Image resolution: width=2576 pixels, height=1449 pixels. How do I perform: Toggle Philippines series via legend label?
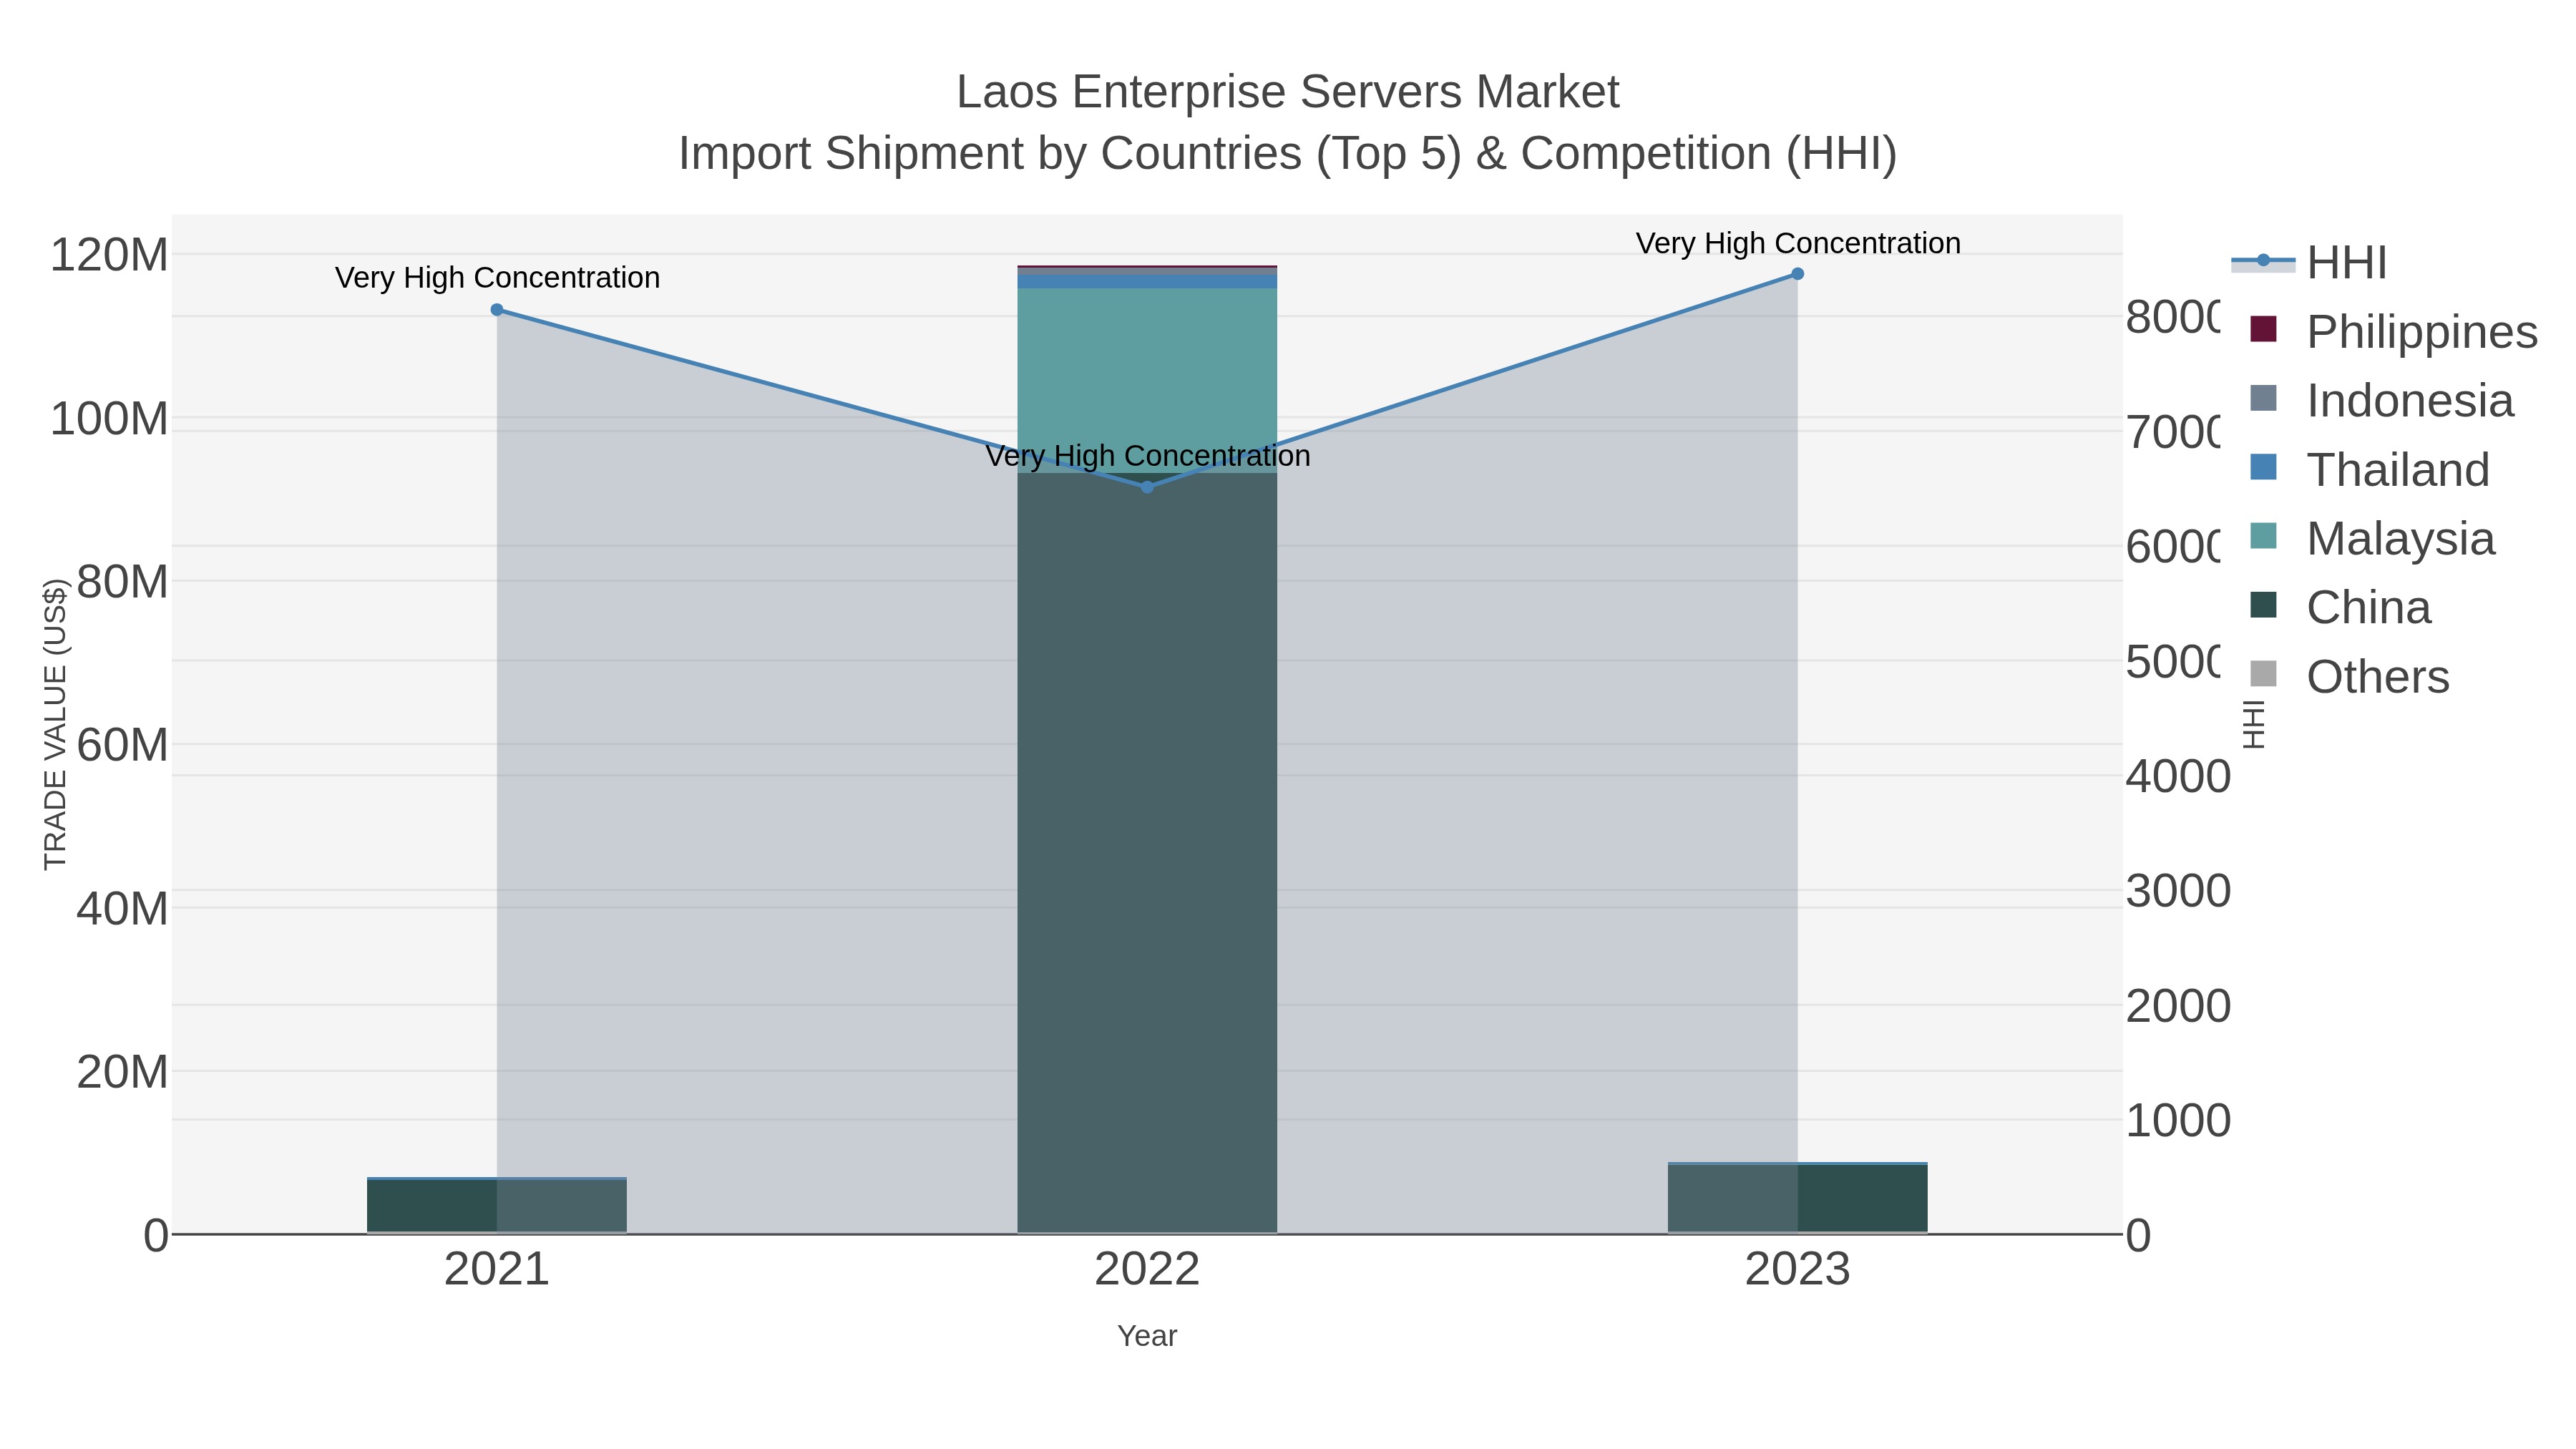pos(2422,332)
